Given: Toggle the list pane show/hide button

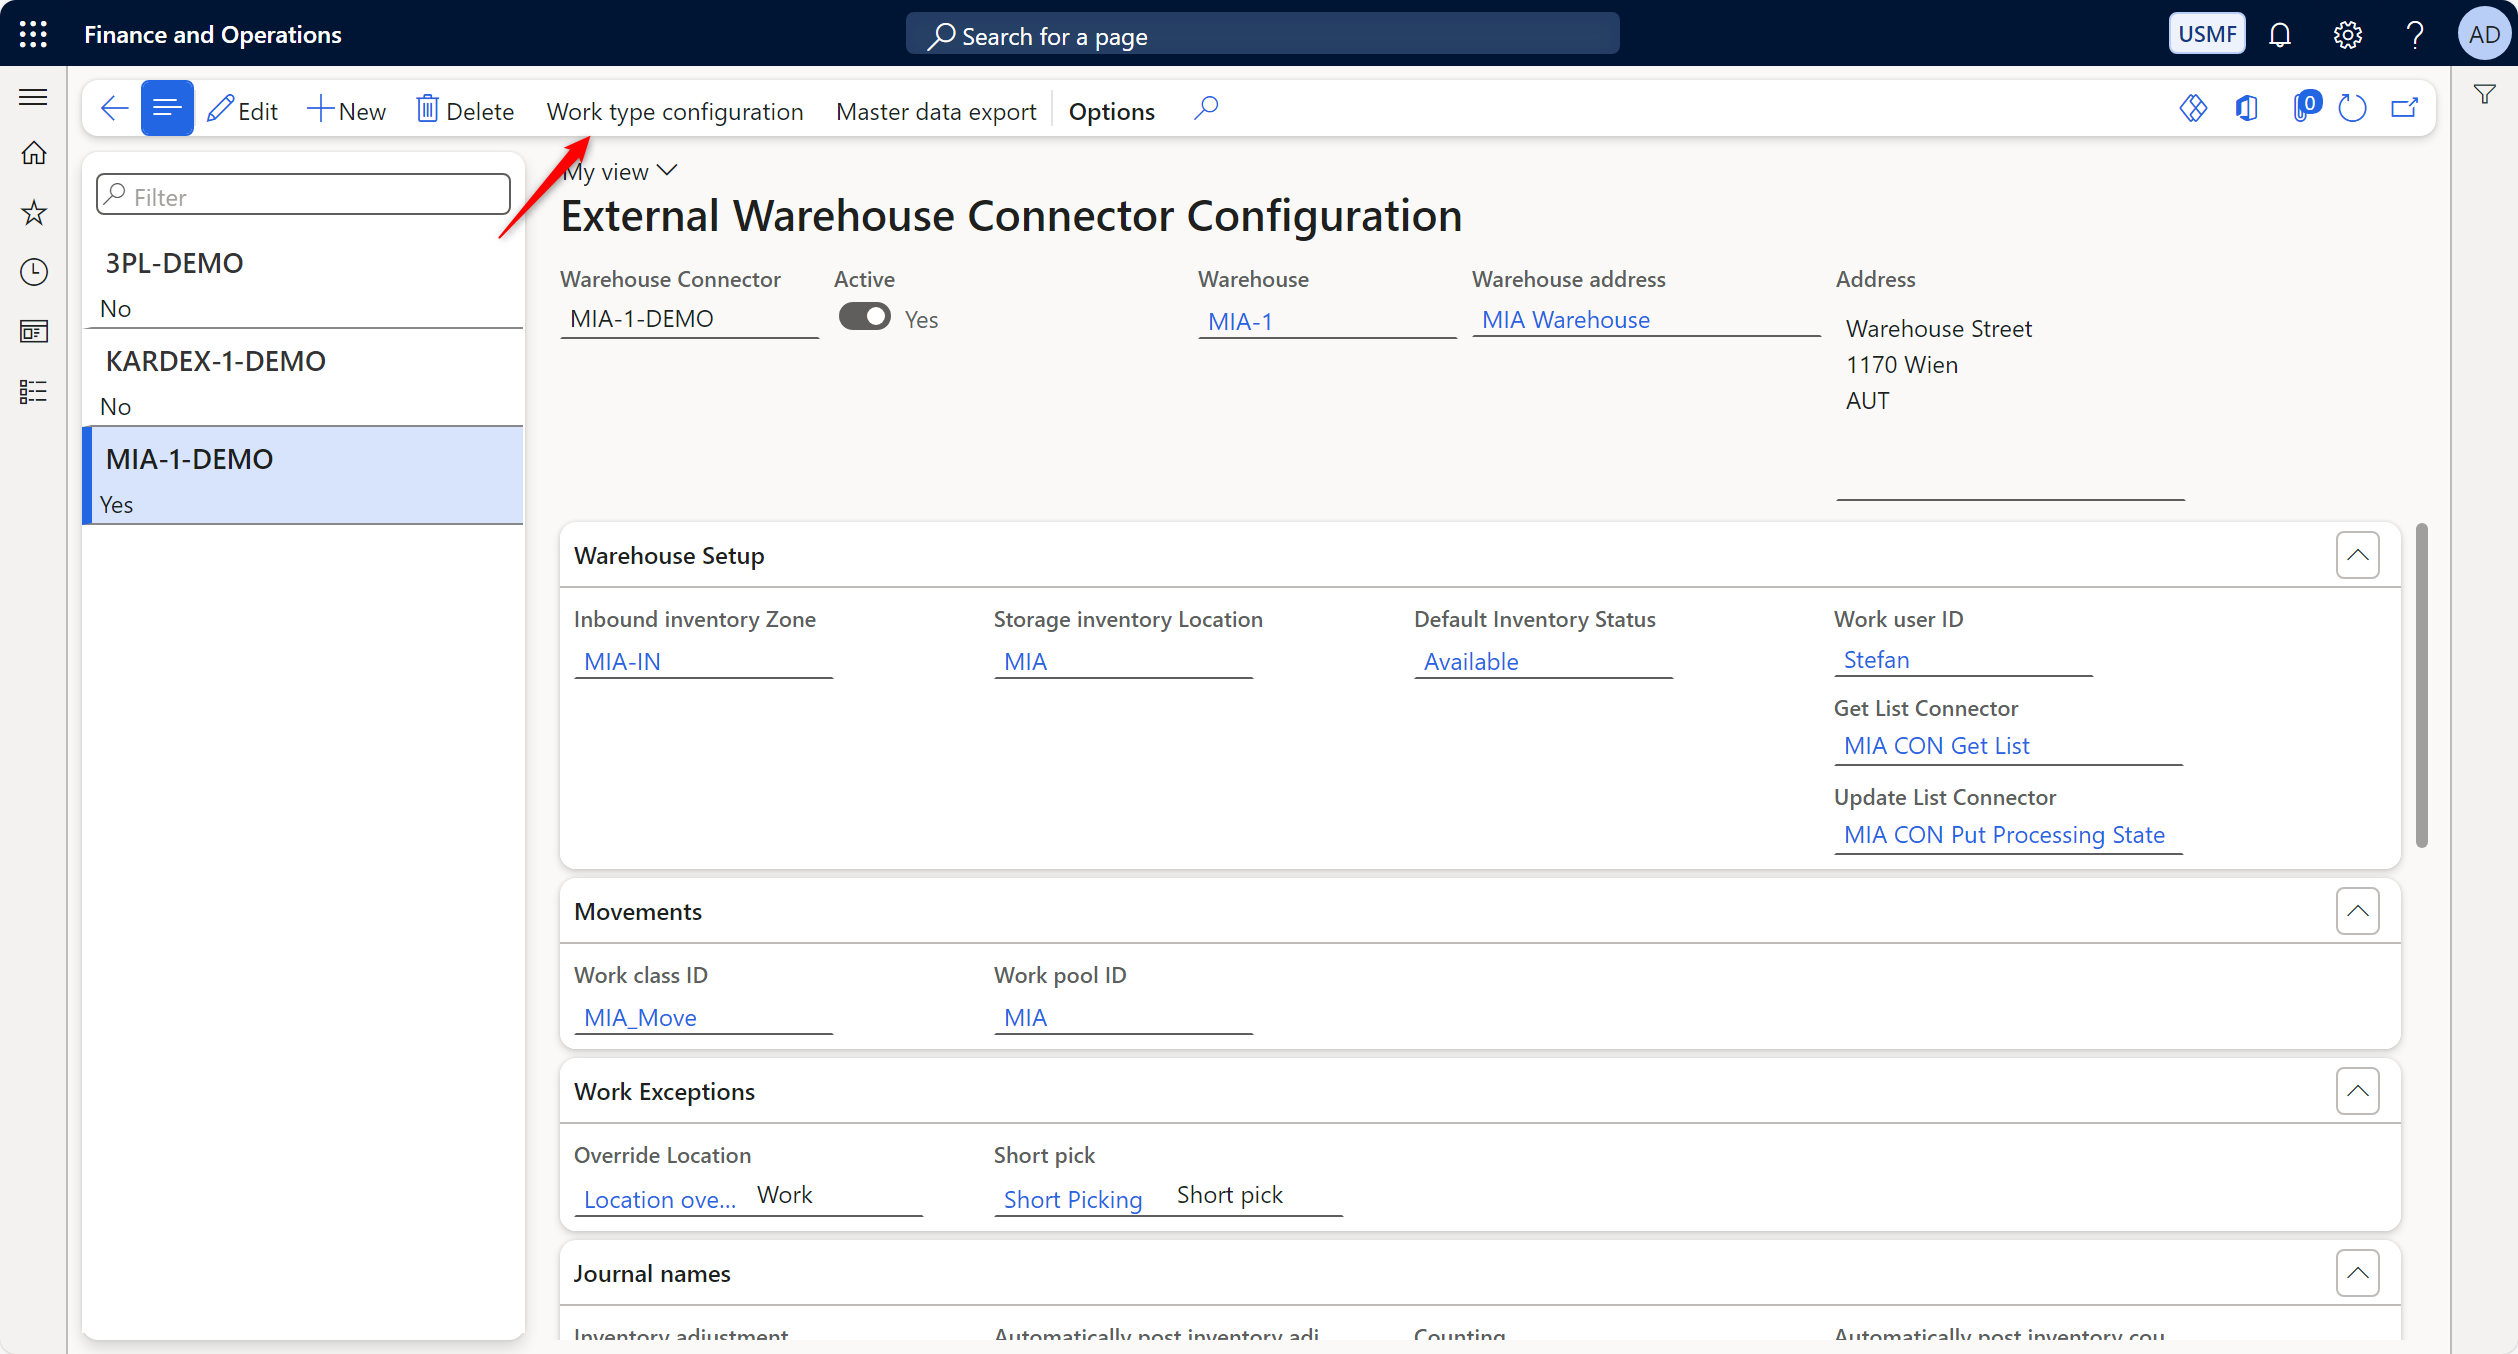Looking at the screenshot, I should pos(167,109).
